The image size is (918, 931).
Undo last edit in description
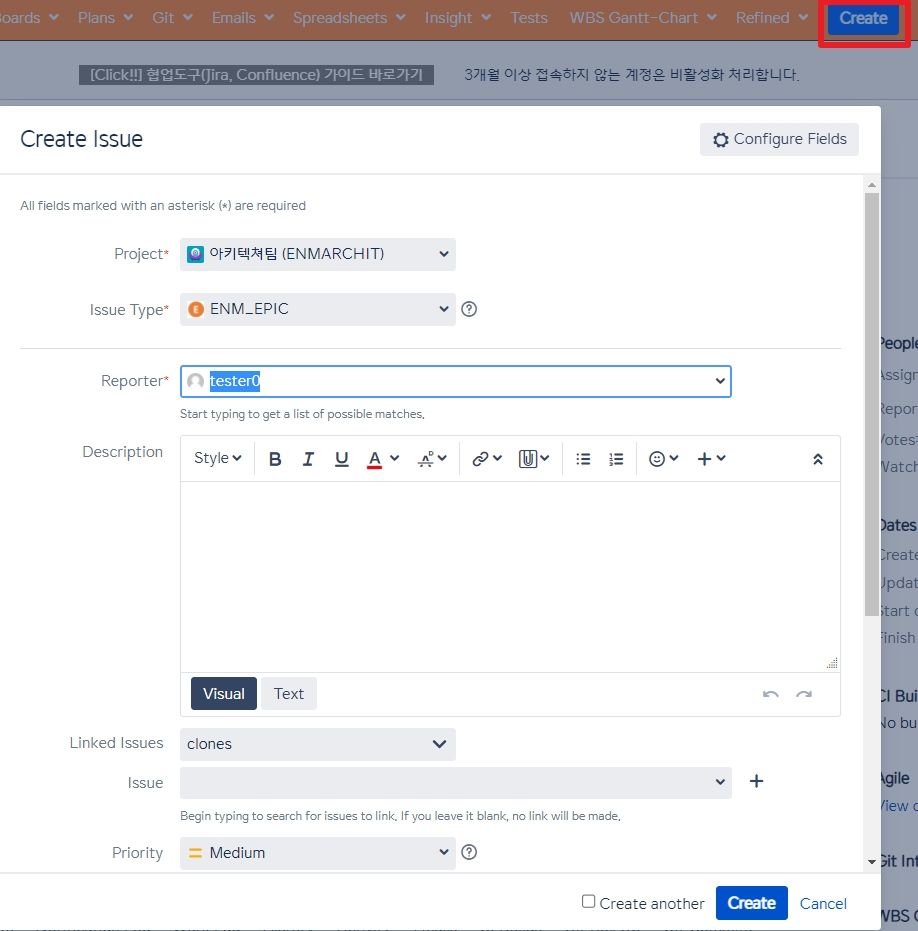(x=771, y=694)
